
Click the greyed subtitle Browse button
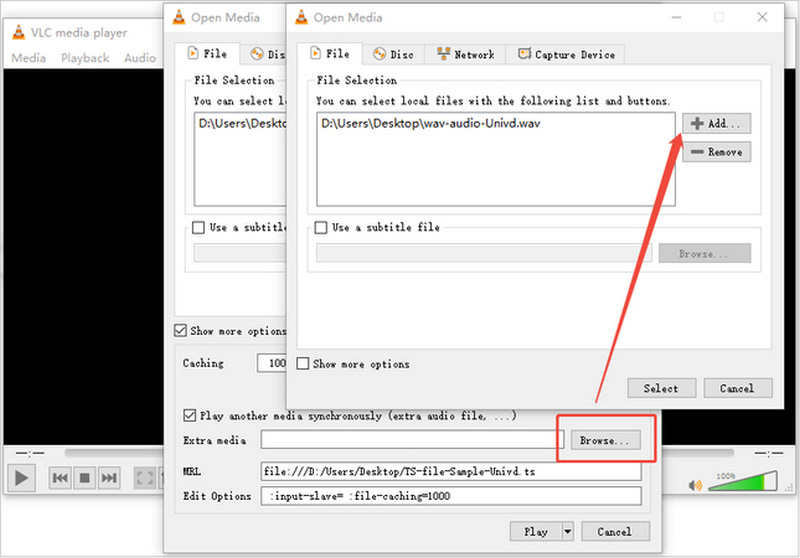point(705,253)
